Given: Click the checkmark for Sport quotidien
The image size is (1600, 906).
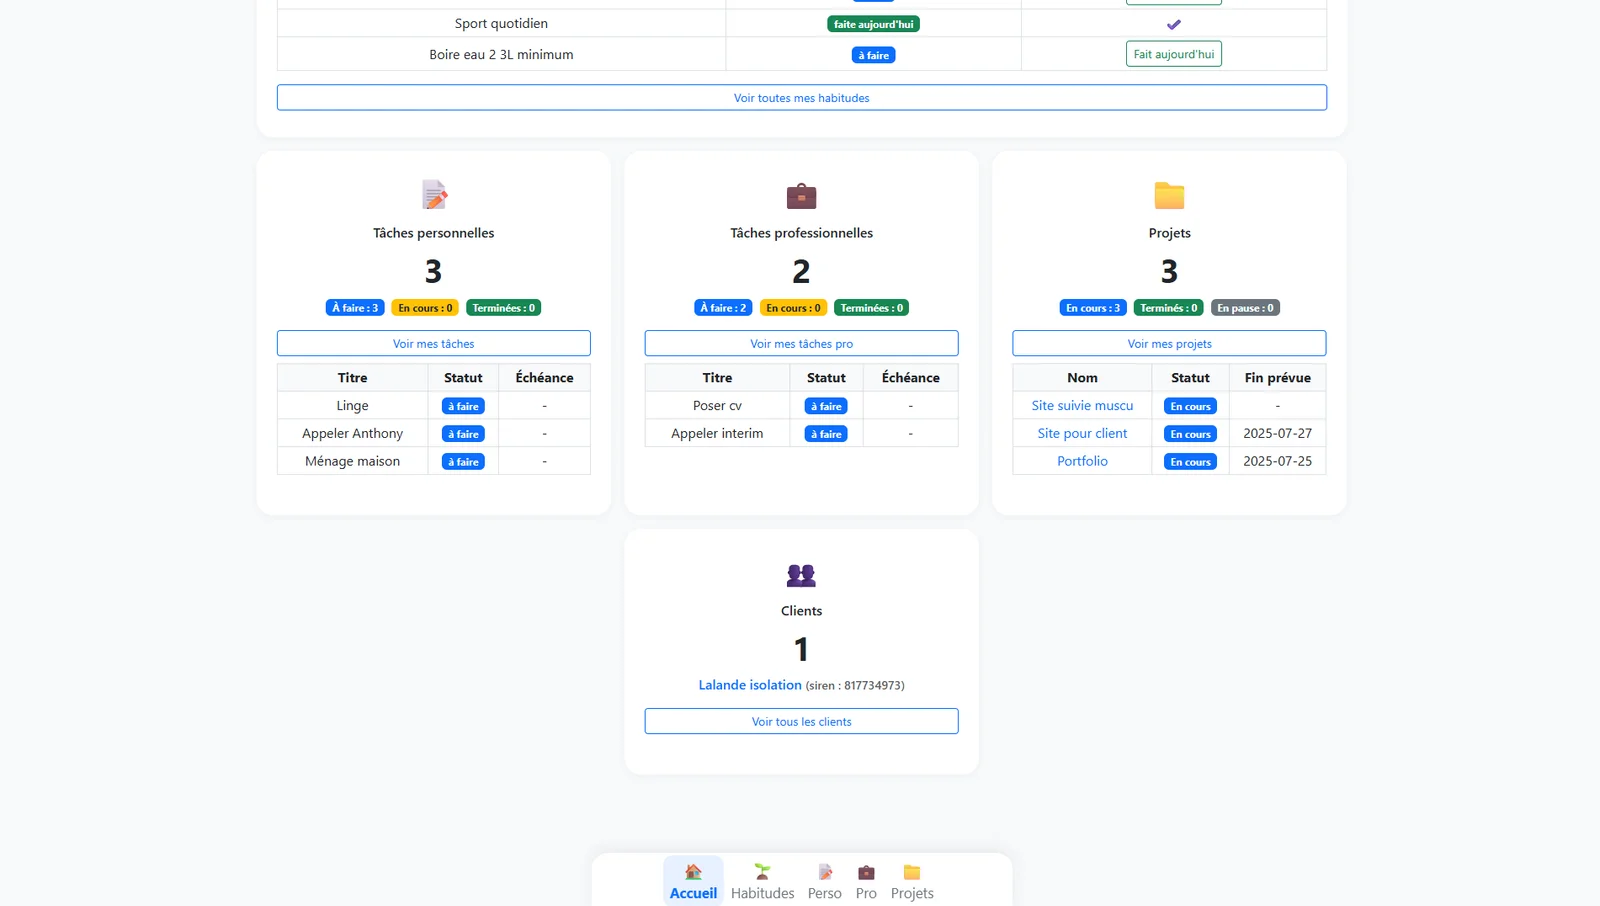Looking at the screenshot, I should [x=1173, y=24].
